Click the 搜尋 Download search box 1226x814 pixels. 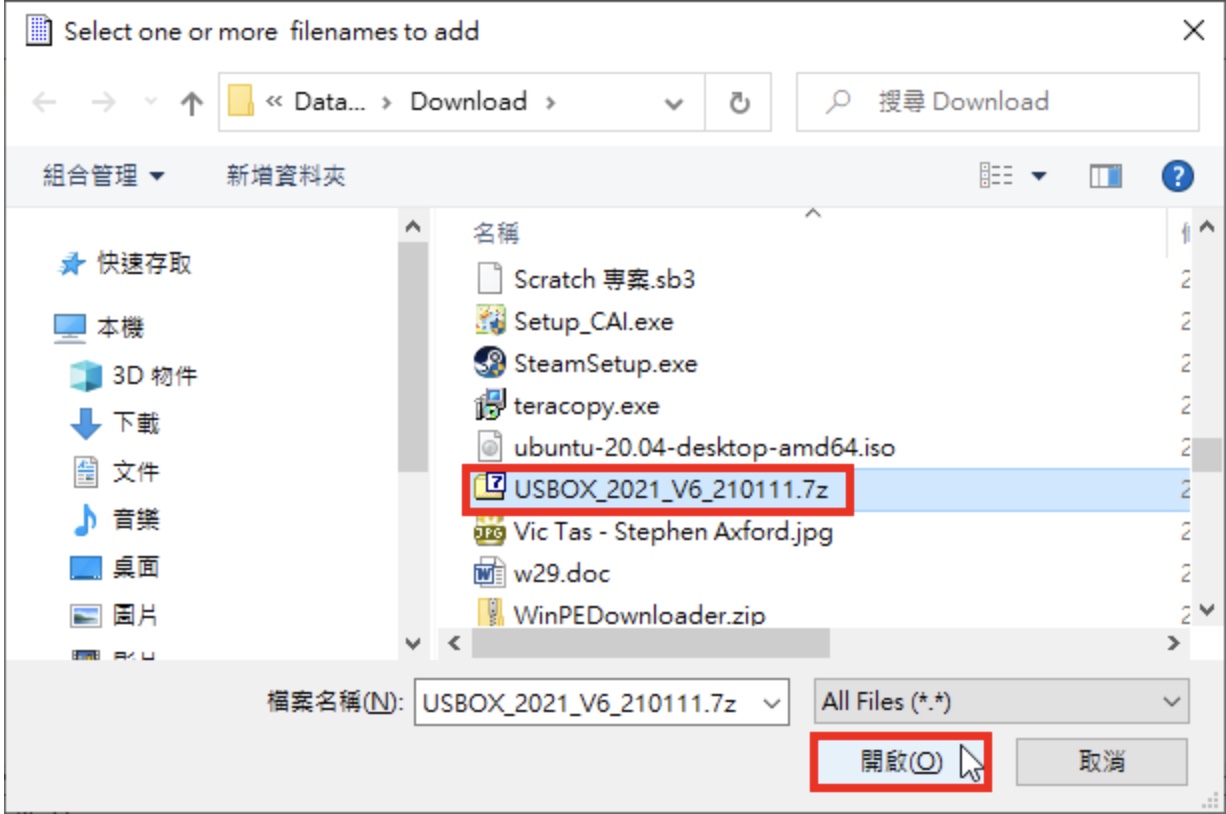(x=997, y=102)
